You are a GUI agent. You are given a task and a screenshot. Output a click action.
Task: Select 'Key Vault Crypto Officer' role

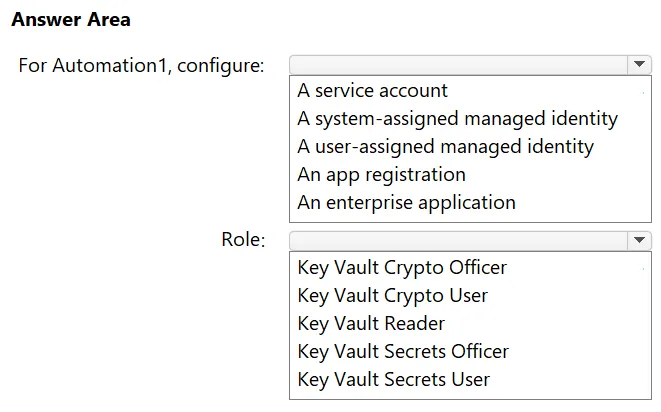coord(402,267)
